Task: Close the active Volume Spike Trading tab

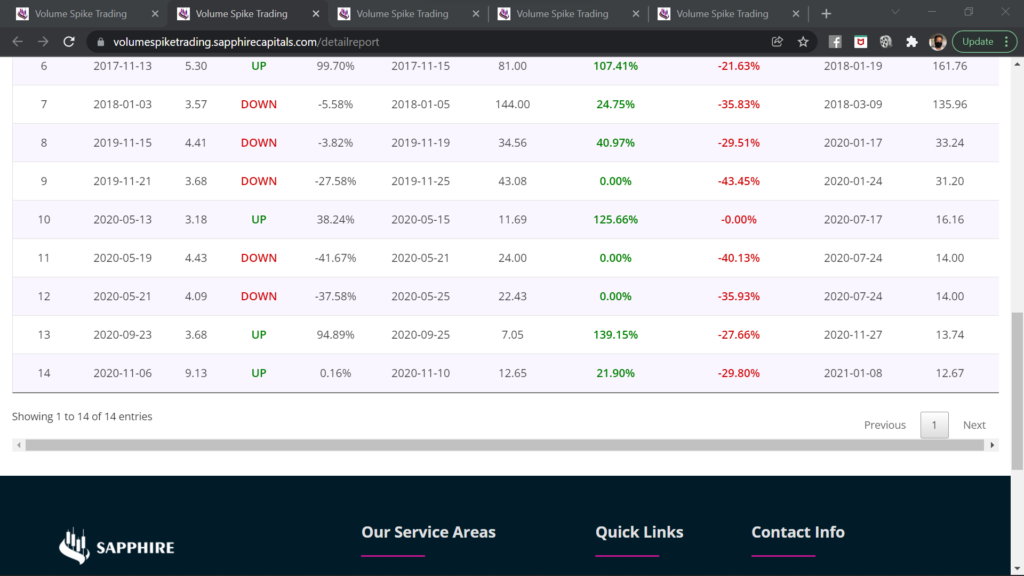Action: pyautogui.click(x=314, y=14)
